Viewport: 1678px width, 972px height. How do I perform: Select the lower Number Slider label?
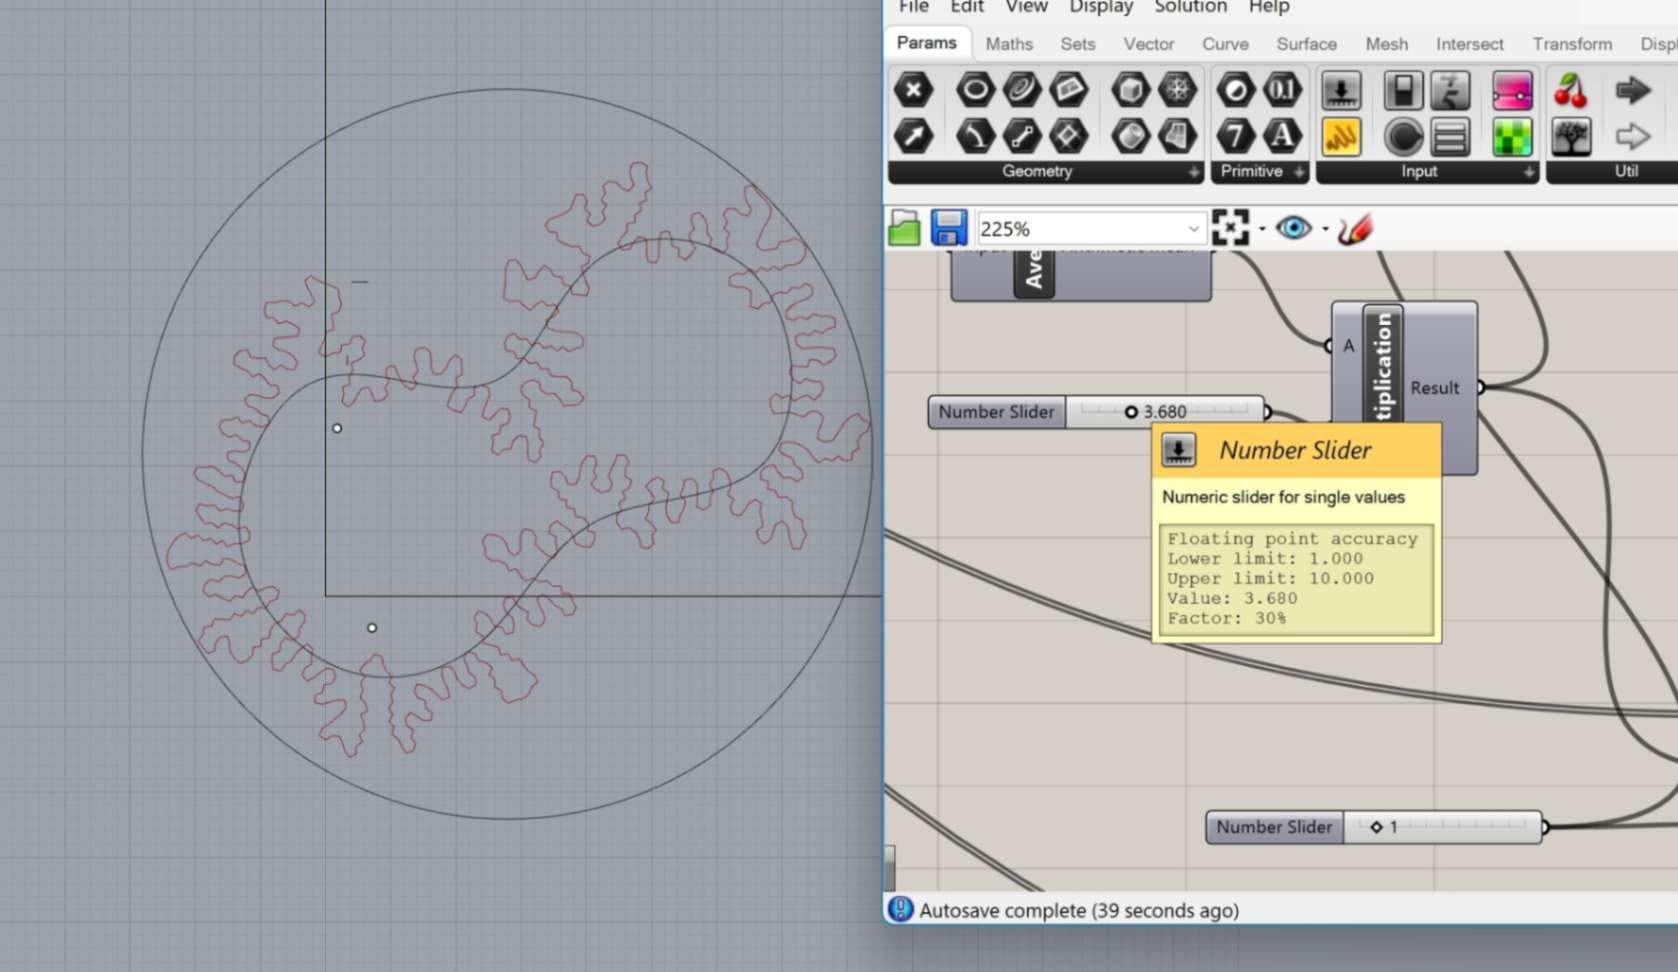point(1274,827)
